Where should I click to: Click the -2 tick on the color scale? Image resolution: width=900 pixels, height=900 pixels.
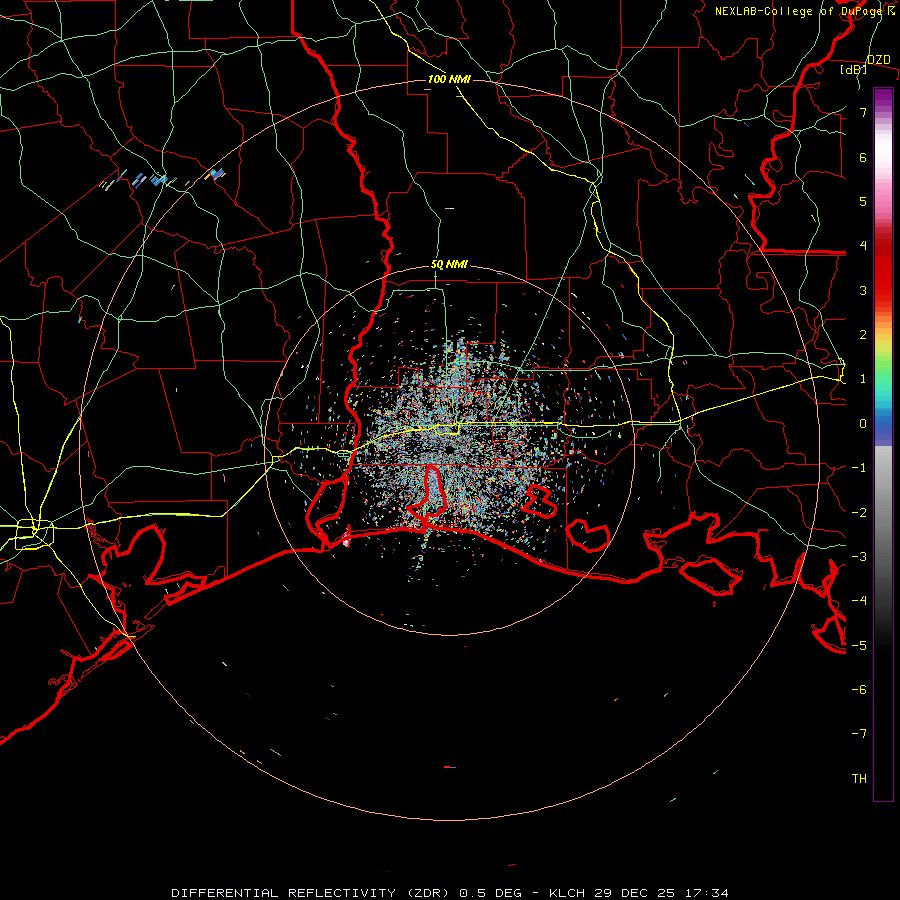[859, 512]
